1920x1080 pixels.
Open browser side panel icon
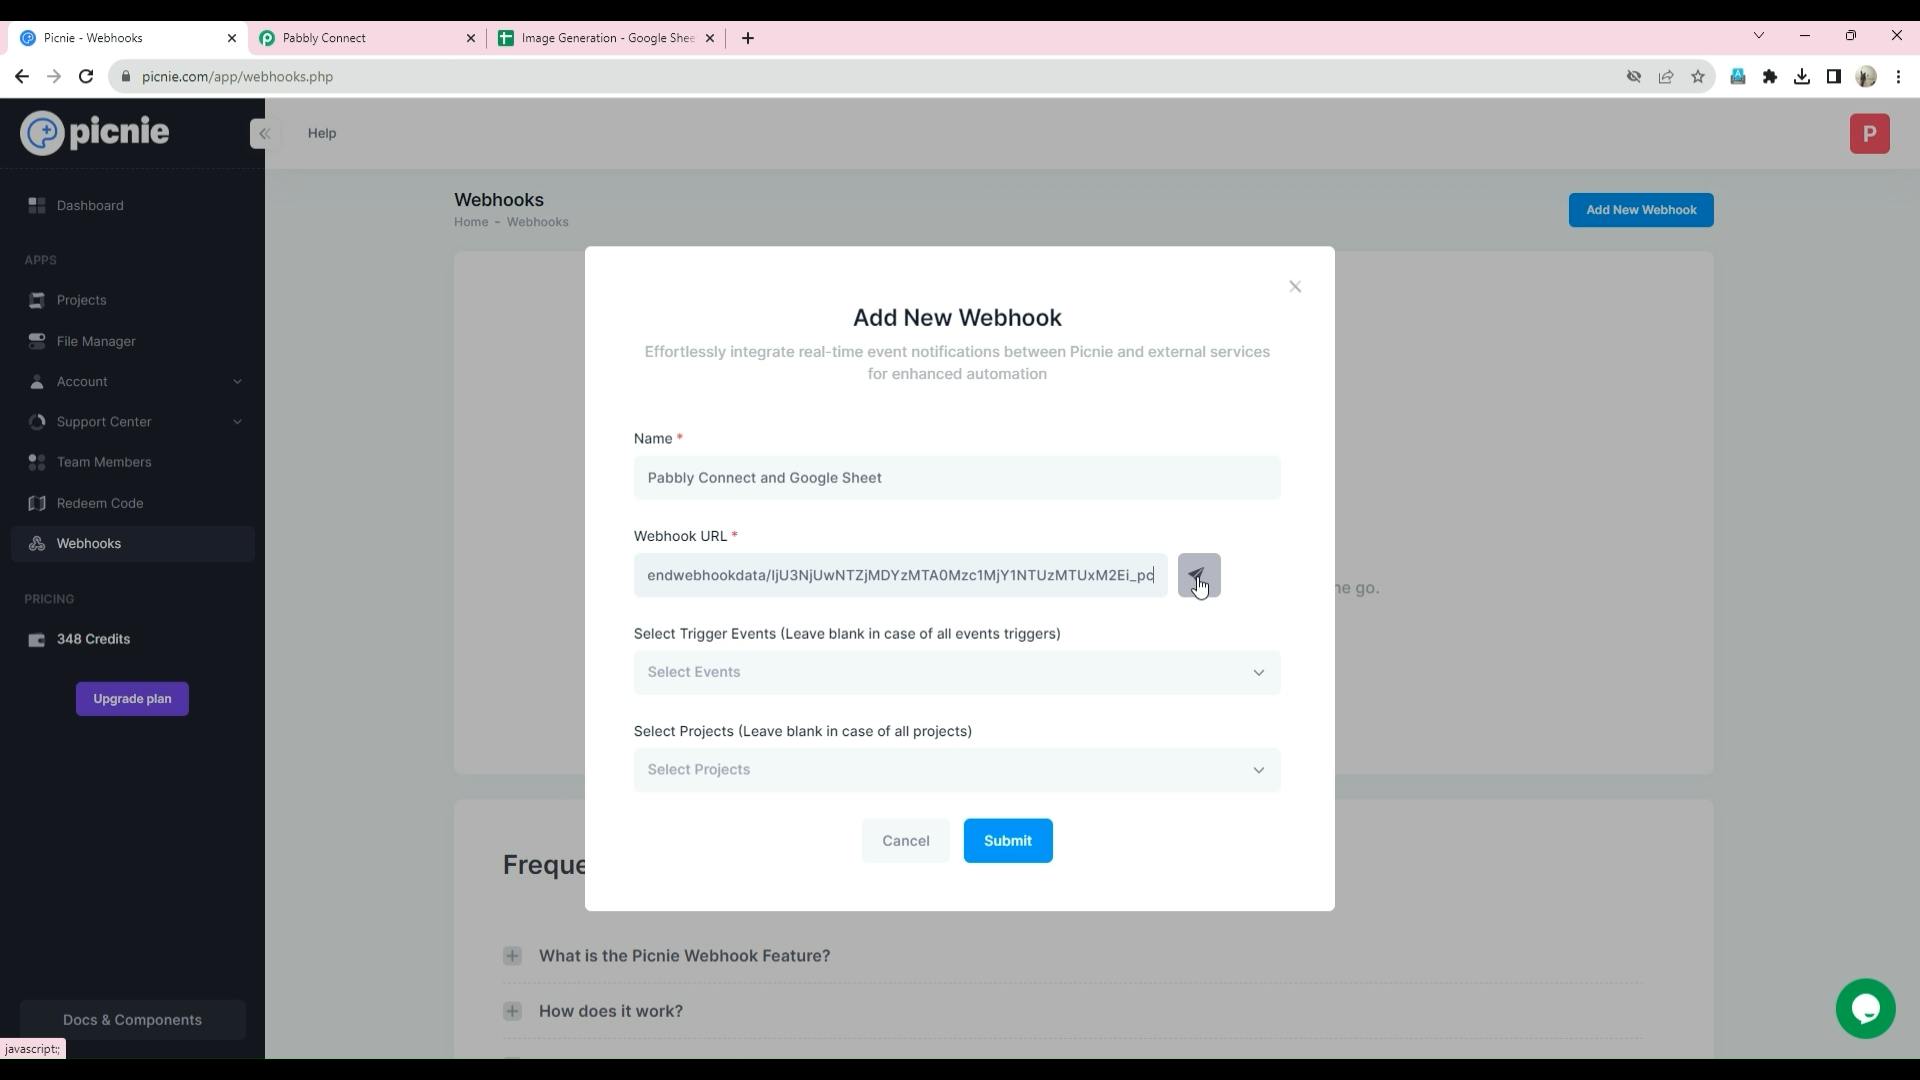pos(1834,77)
